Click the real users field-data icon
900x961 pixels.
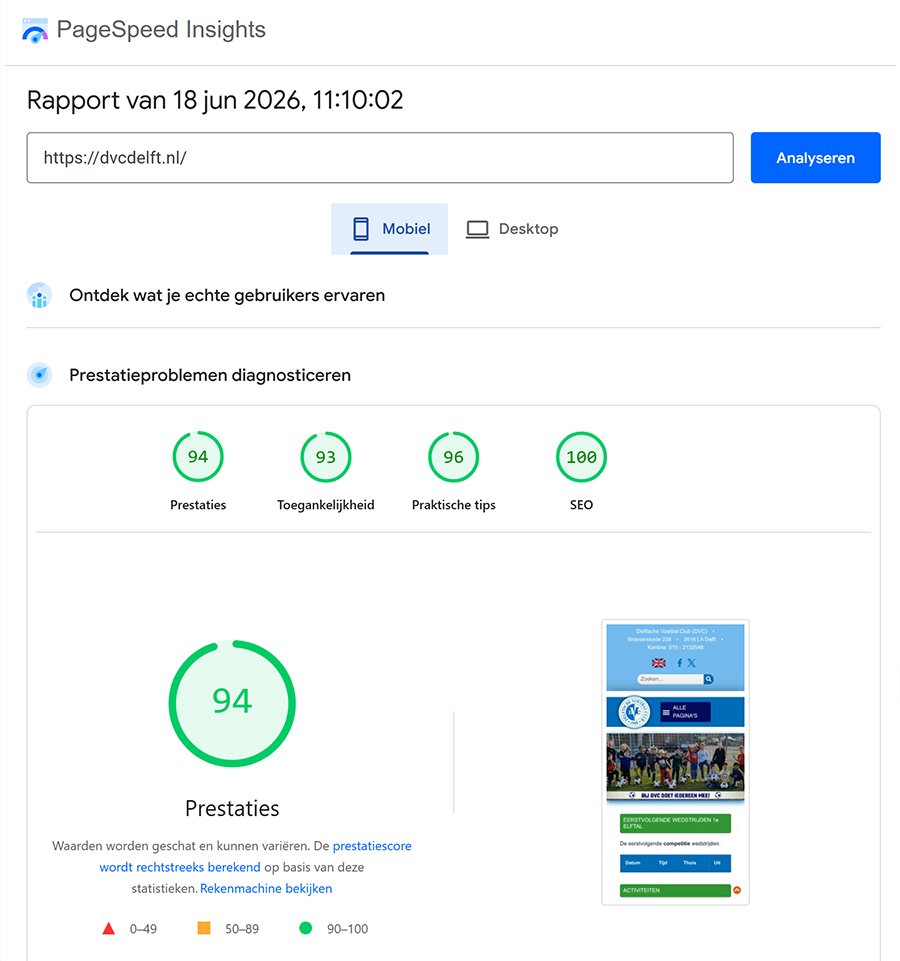coord(40,295)
